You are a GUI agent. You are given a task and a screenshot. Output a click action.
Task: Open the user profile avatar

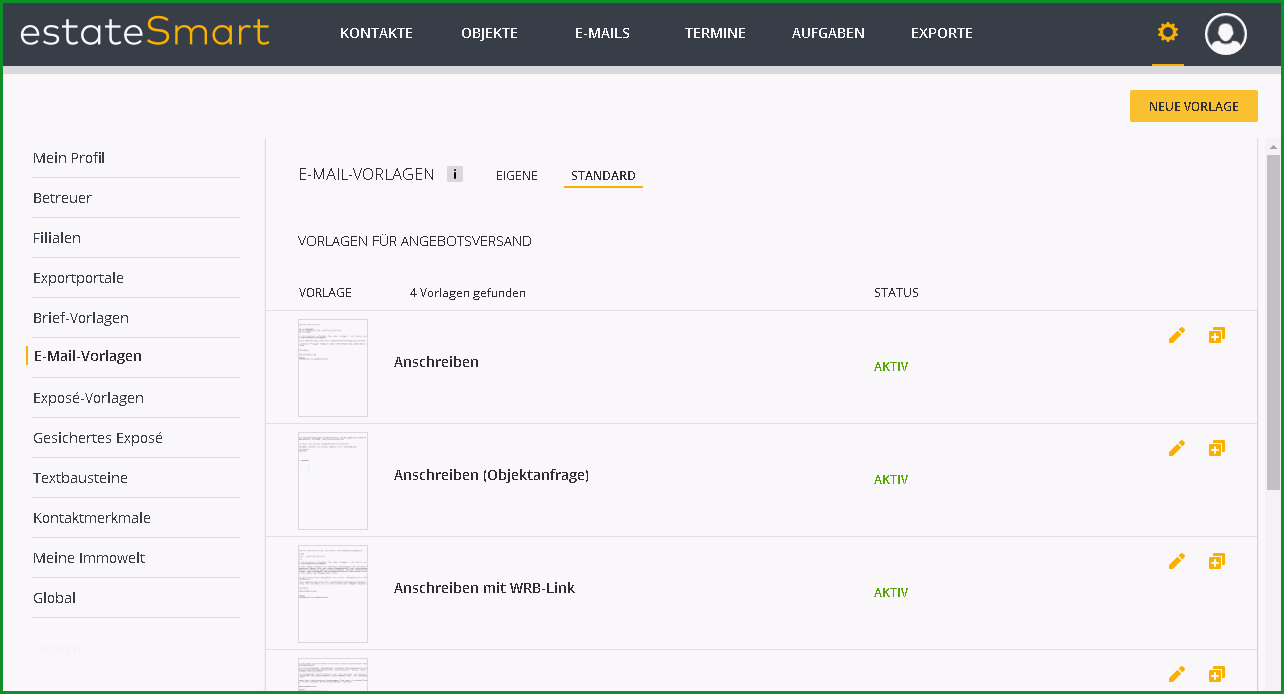[1225, 34]
